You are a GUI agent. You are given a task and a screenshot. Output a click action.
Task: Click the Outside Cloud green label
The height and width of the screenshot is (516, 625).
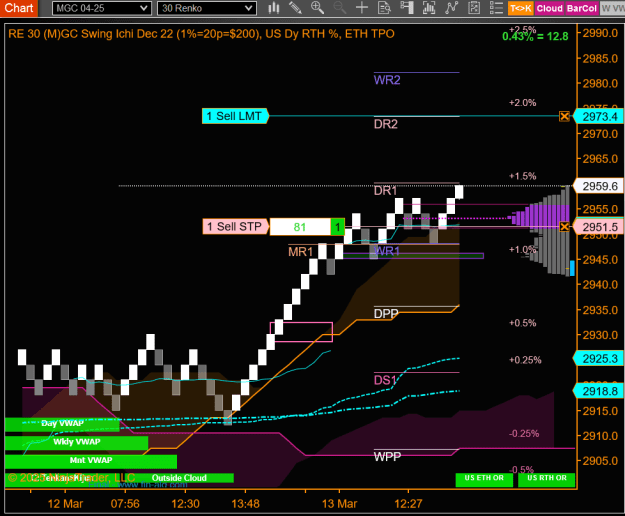click(x=179, y=478)
